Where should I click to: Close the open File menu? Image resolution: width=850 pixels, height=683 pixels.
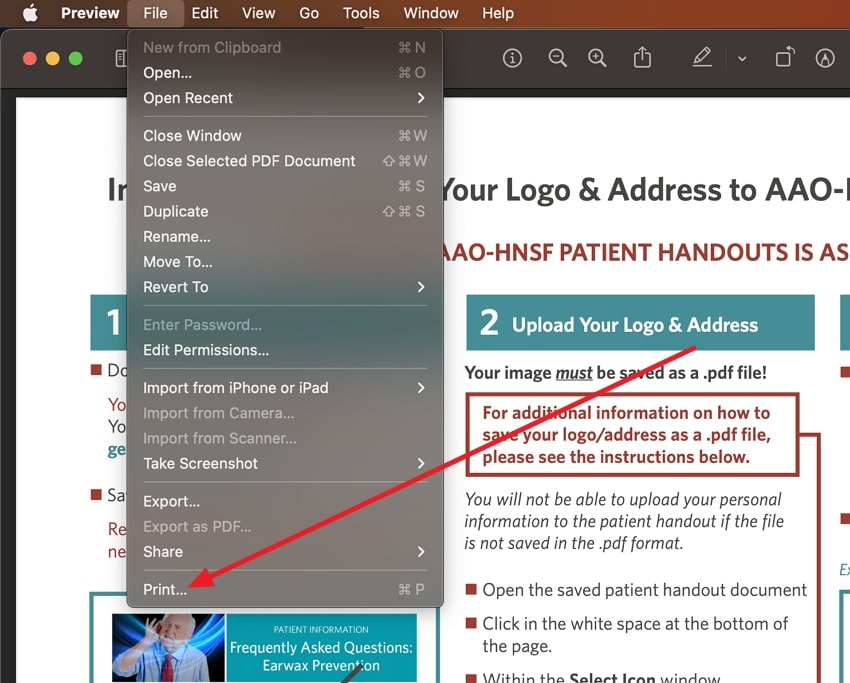click(x=155, y=13)
